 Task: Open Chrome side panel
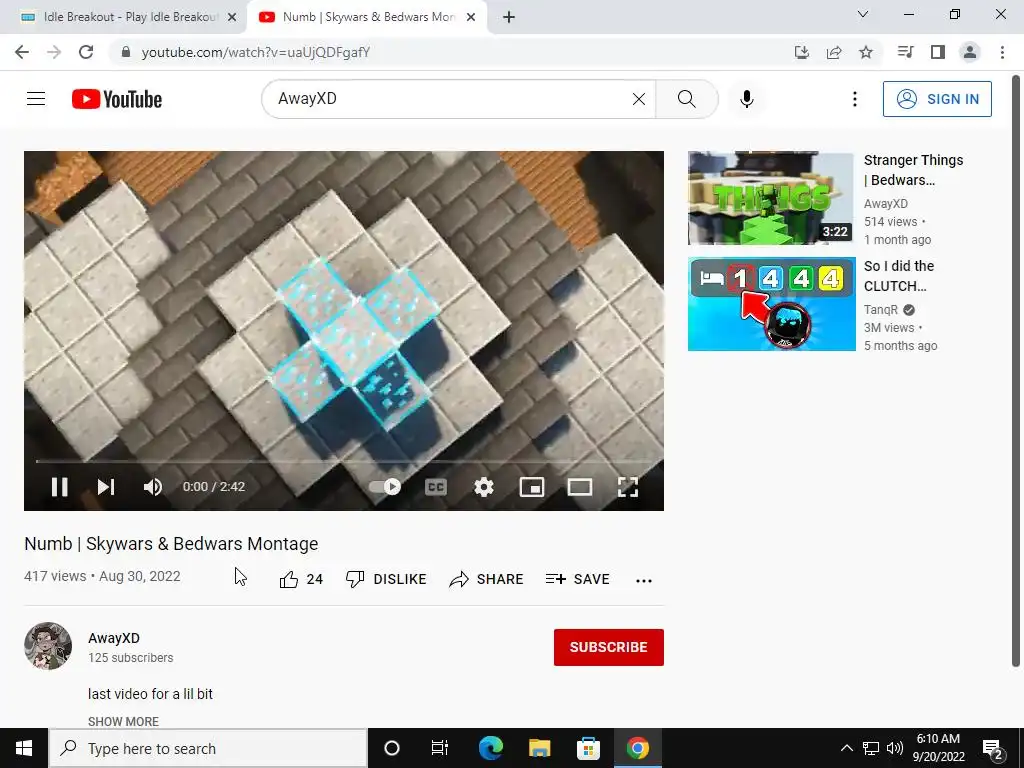[938, 52]
